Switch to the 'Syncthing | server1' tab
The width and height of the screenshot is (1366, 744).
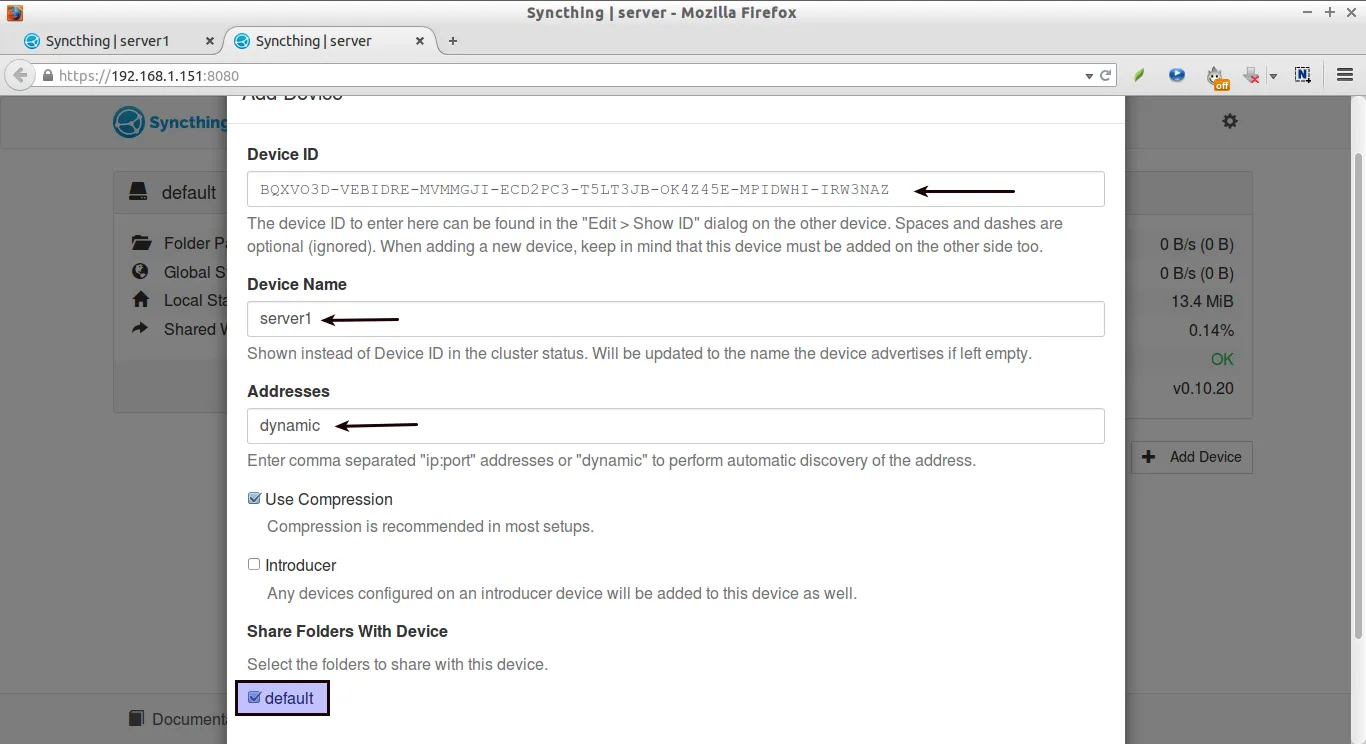point(108,41)
